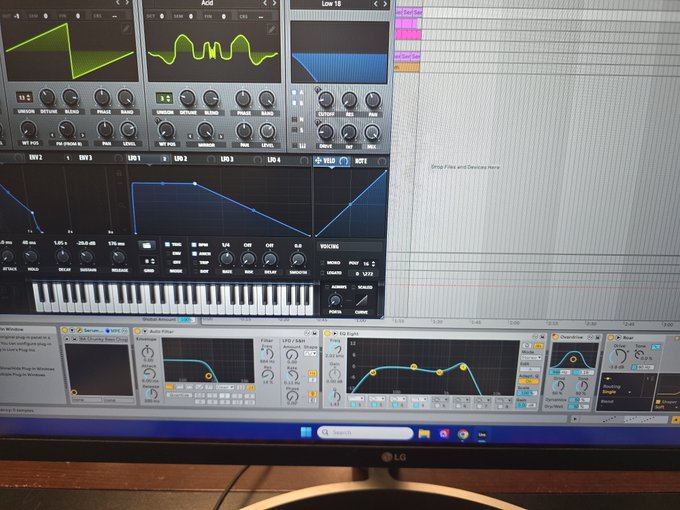This screenshot has height=510, width=680.
Task: Enable MONO voicing
Action: pyautogui.click(x=323, y=263)
